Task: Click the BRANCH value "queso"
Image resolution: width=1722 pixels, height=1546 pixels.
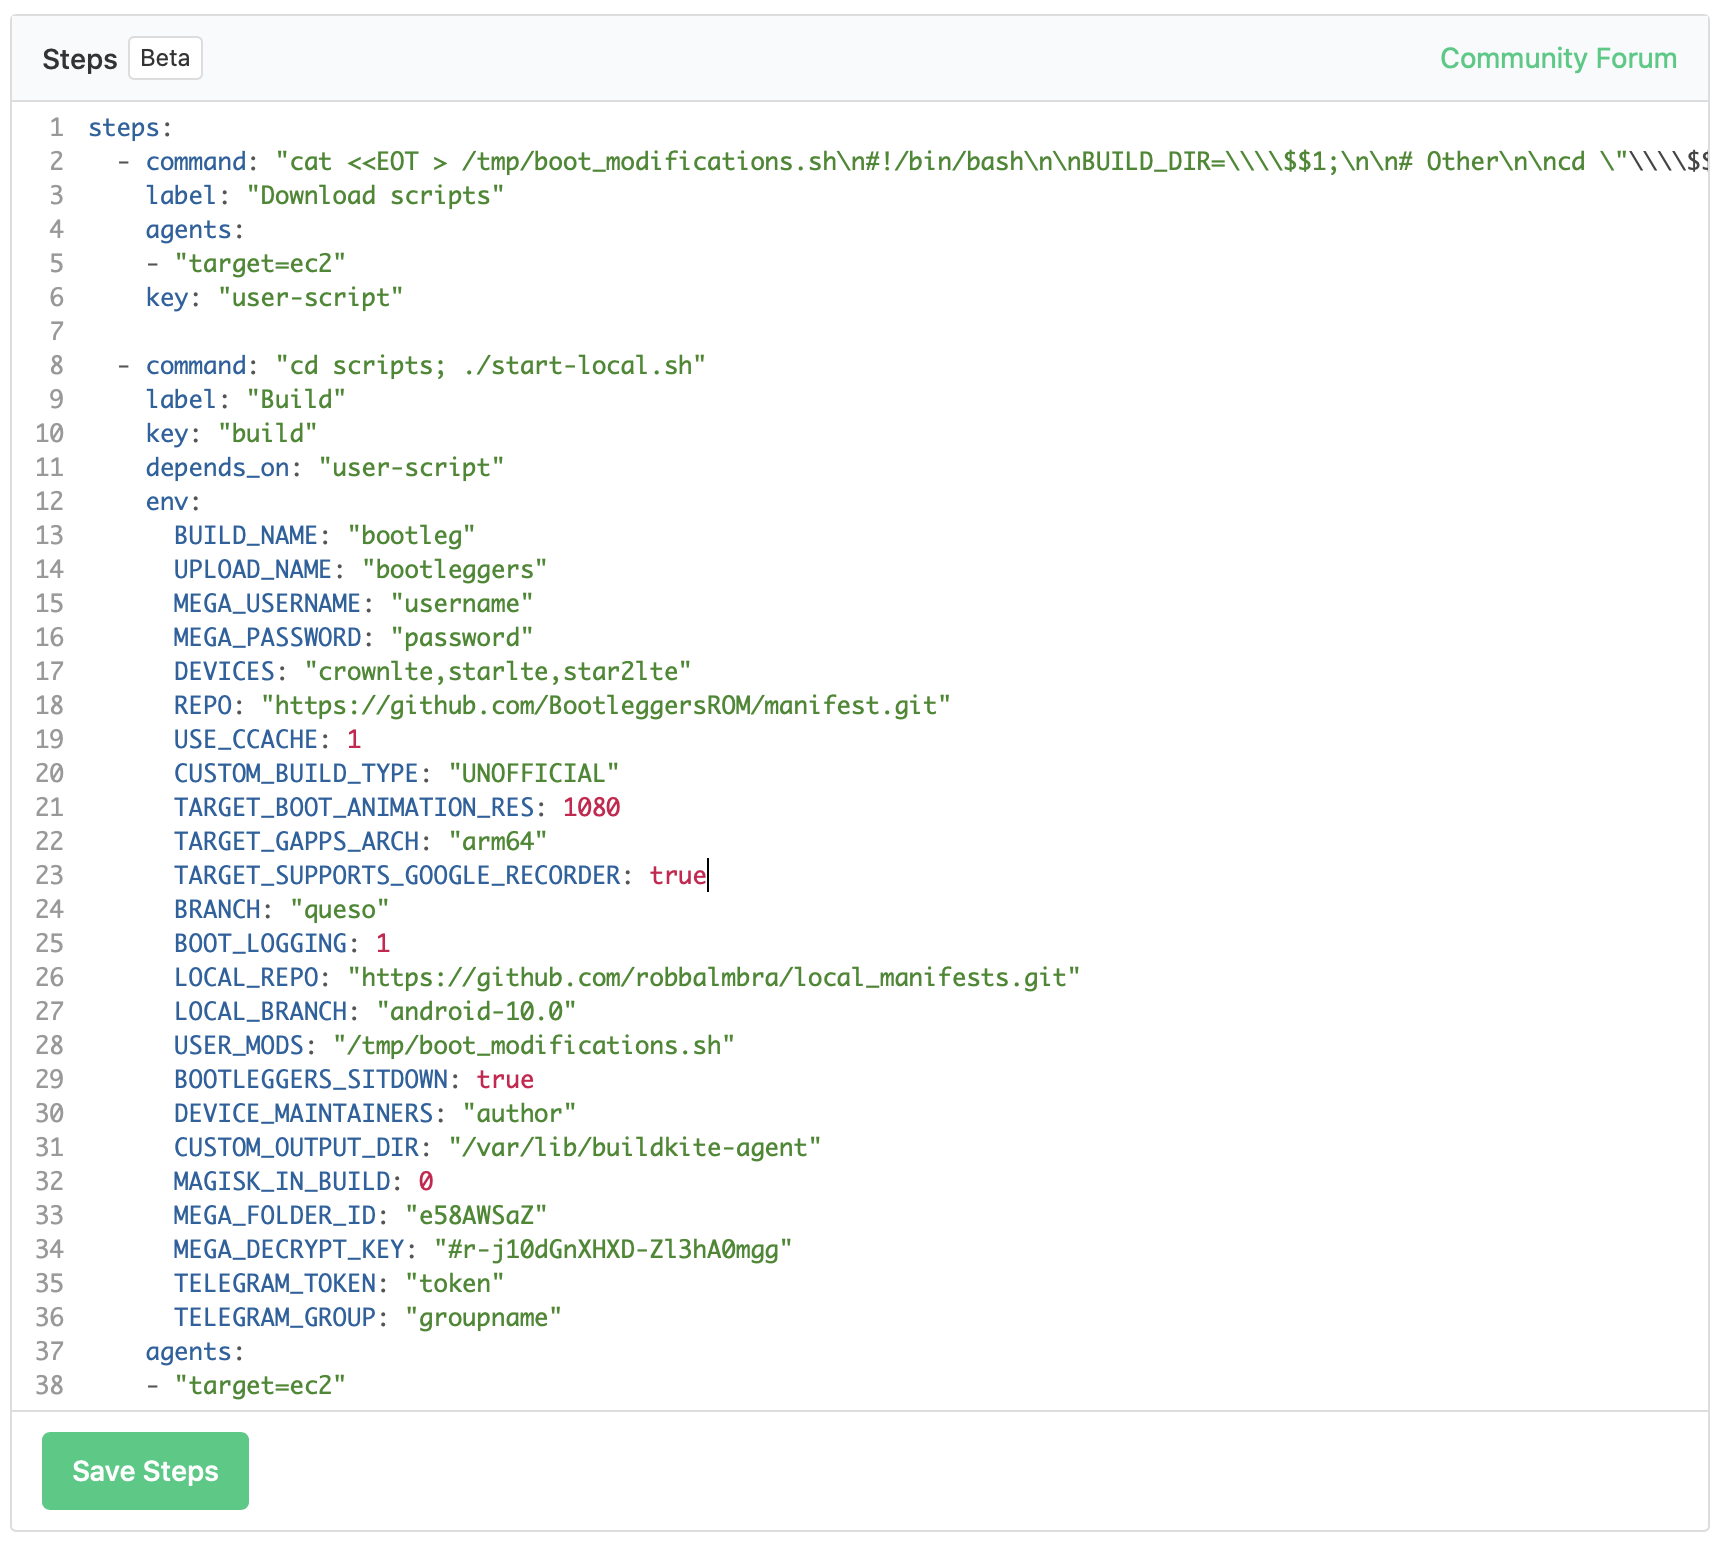Action: 340,910
